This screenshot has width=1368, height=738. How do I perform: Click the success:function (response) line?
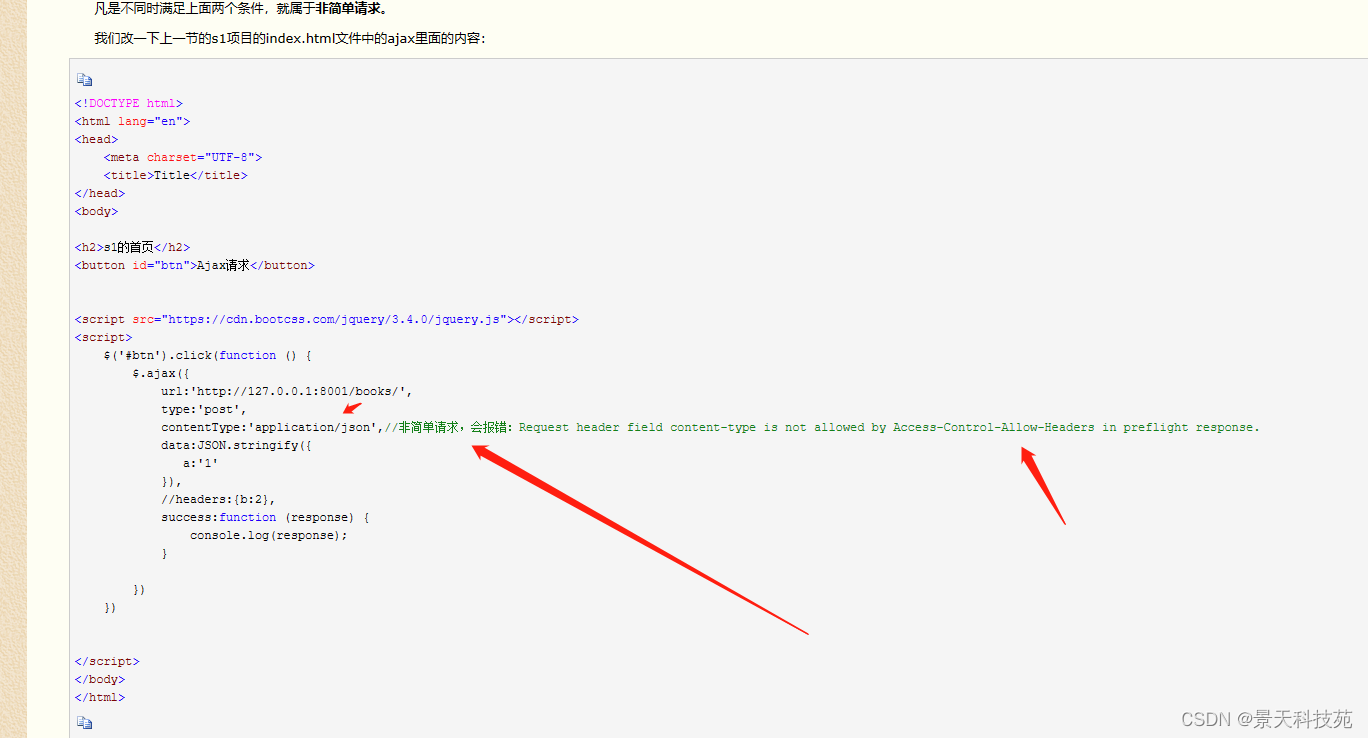[x=265, y=517]
